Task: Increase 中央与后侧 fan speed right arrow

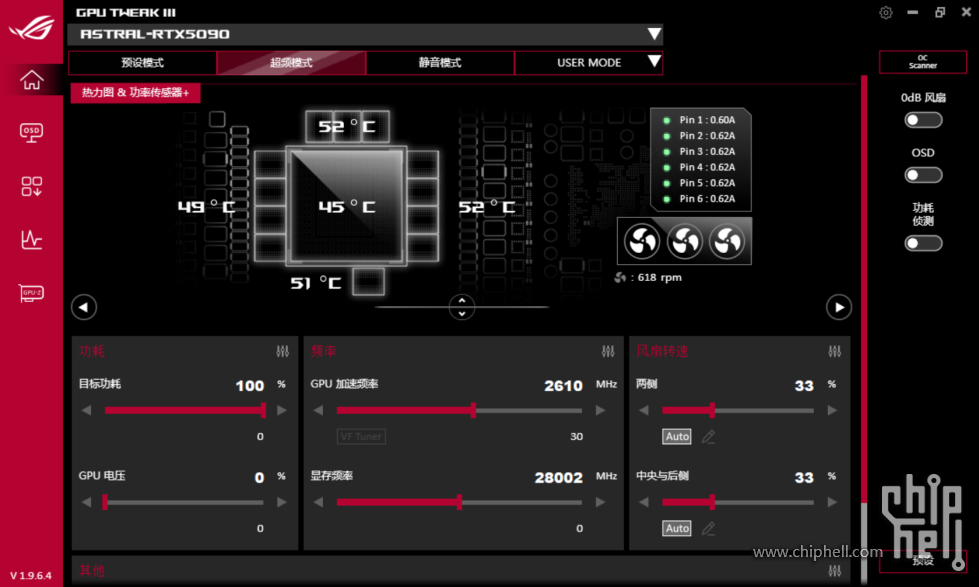Action: pos(832,502)
